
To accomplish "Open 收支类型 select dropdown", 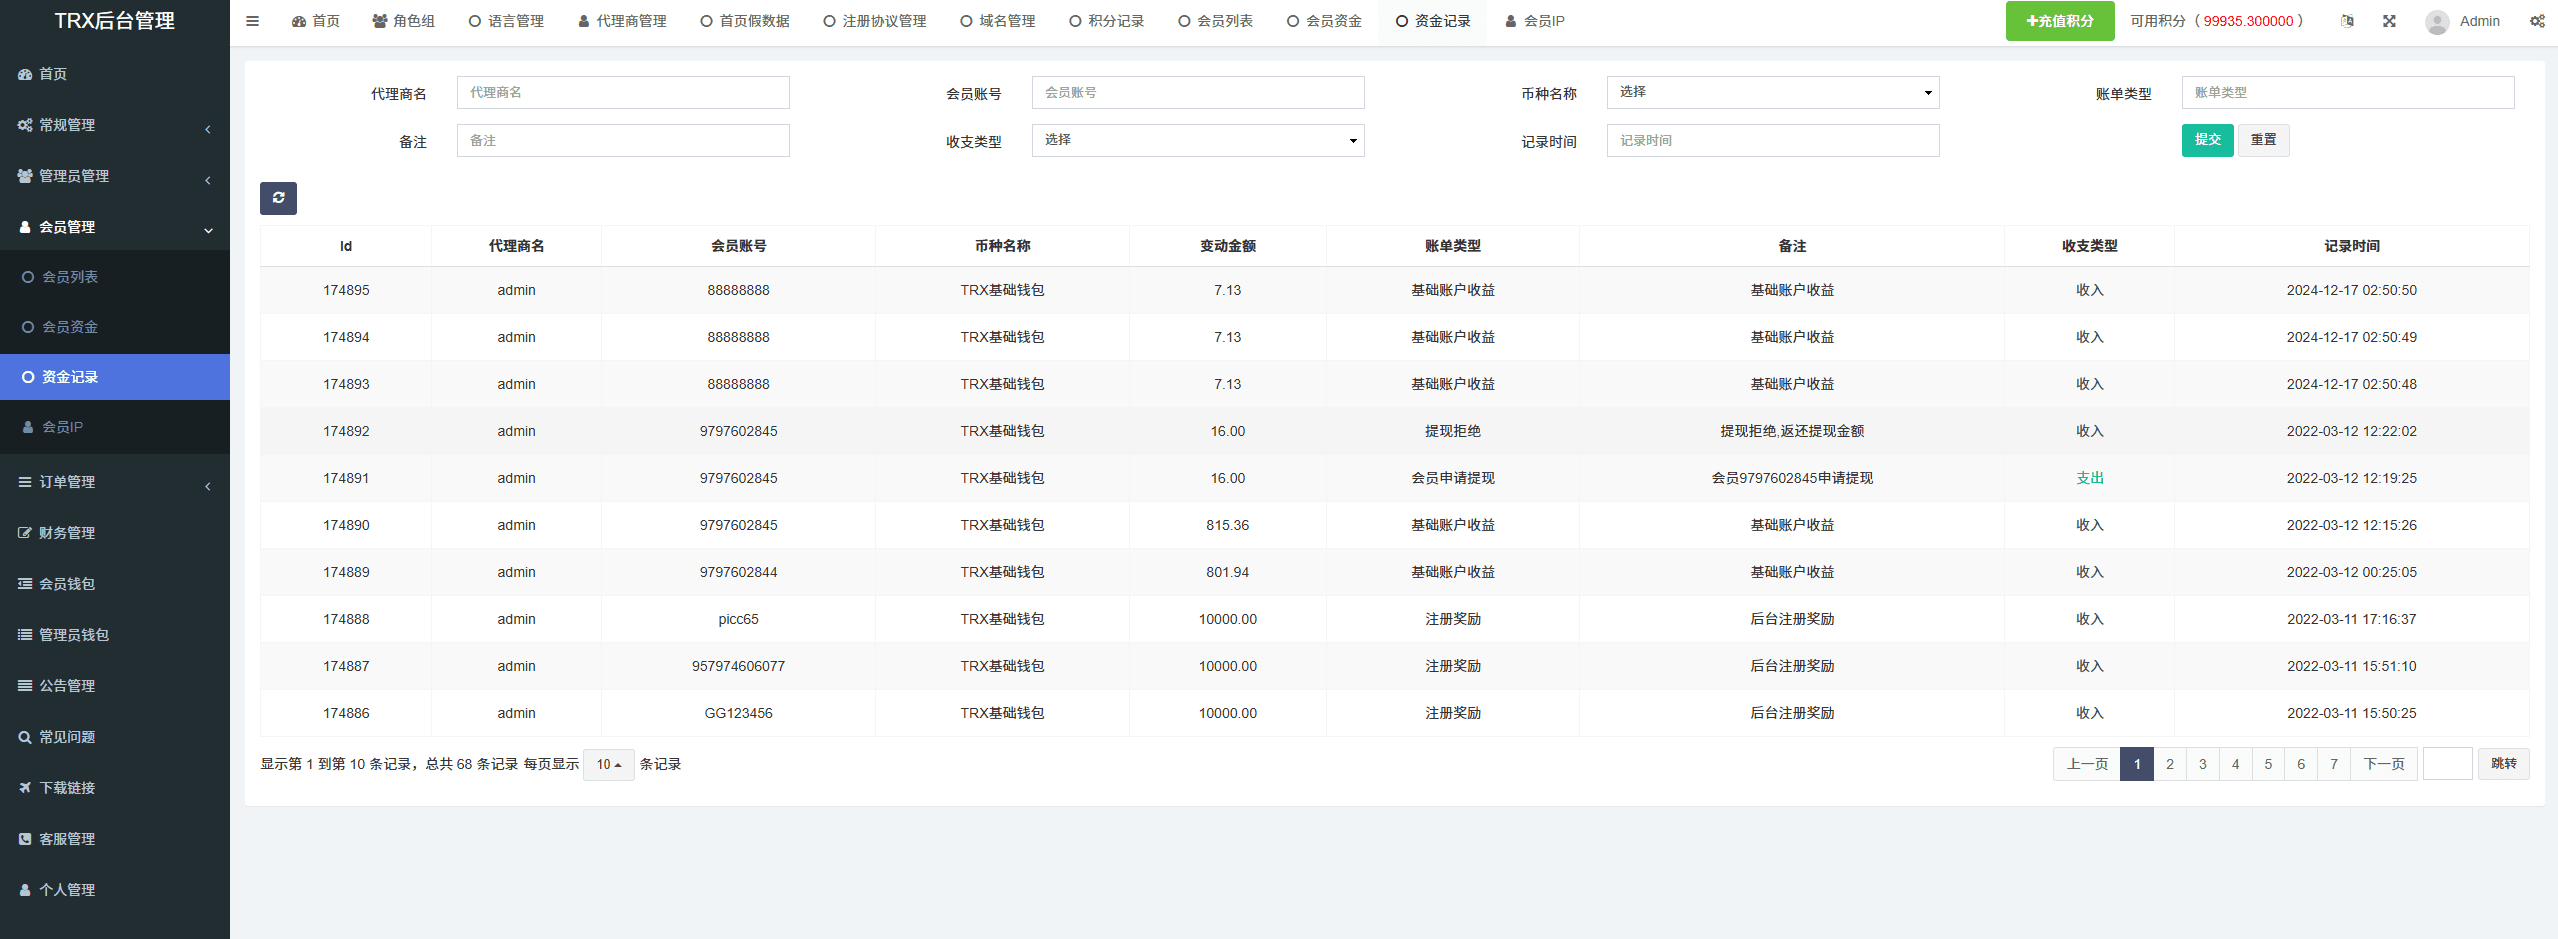I will pos(1198,140).
